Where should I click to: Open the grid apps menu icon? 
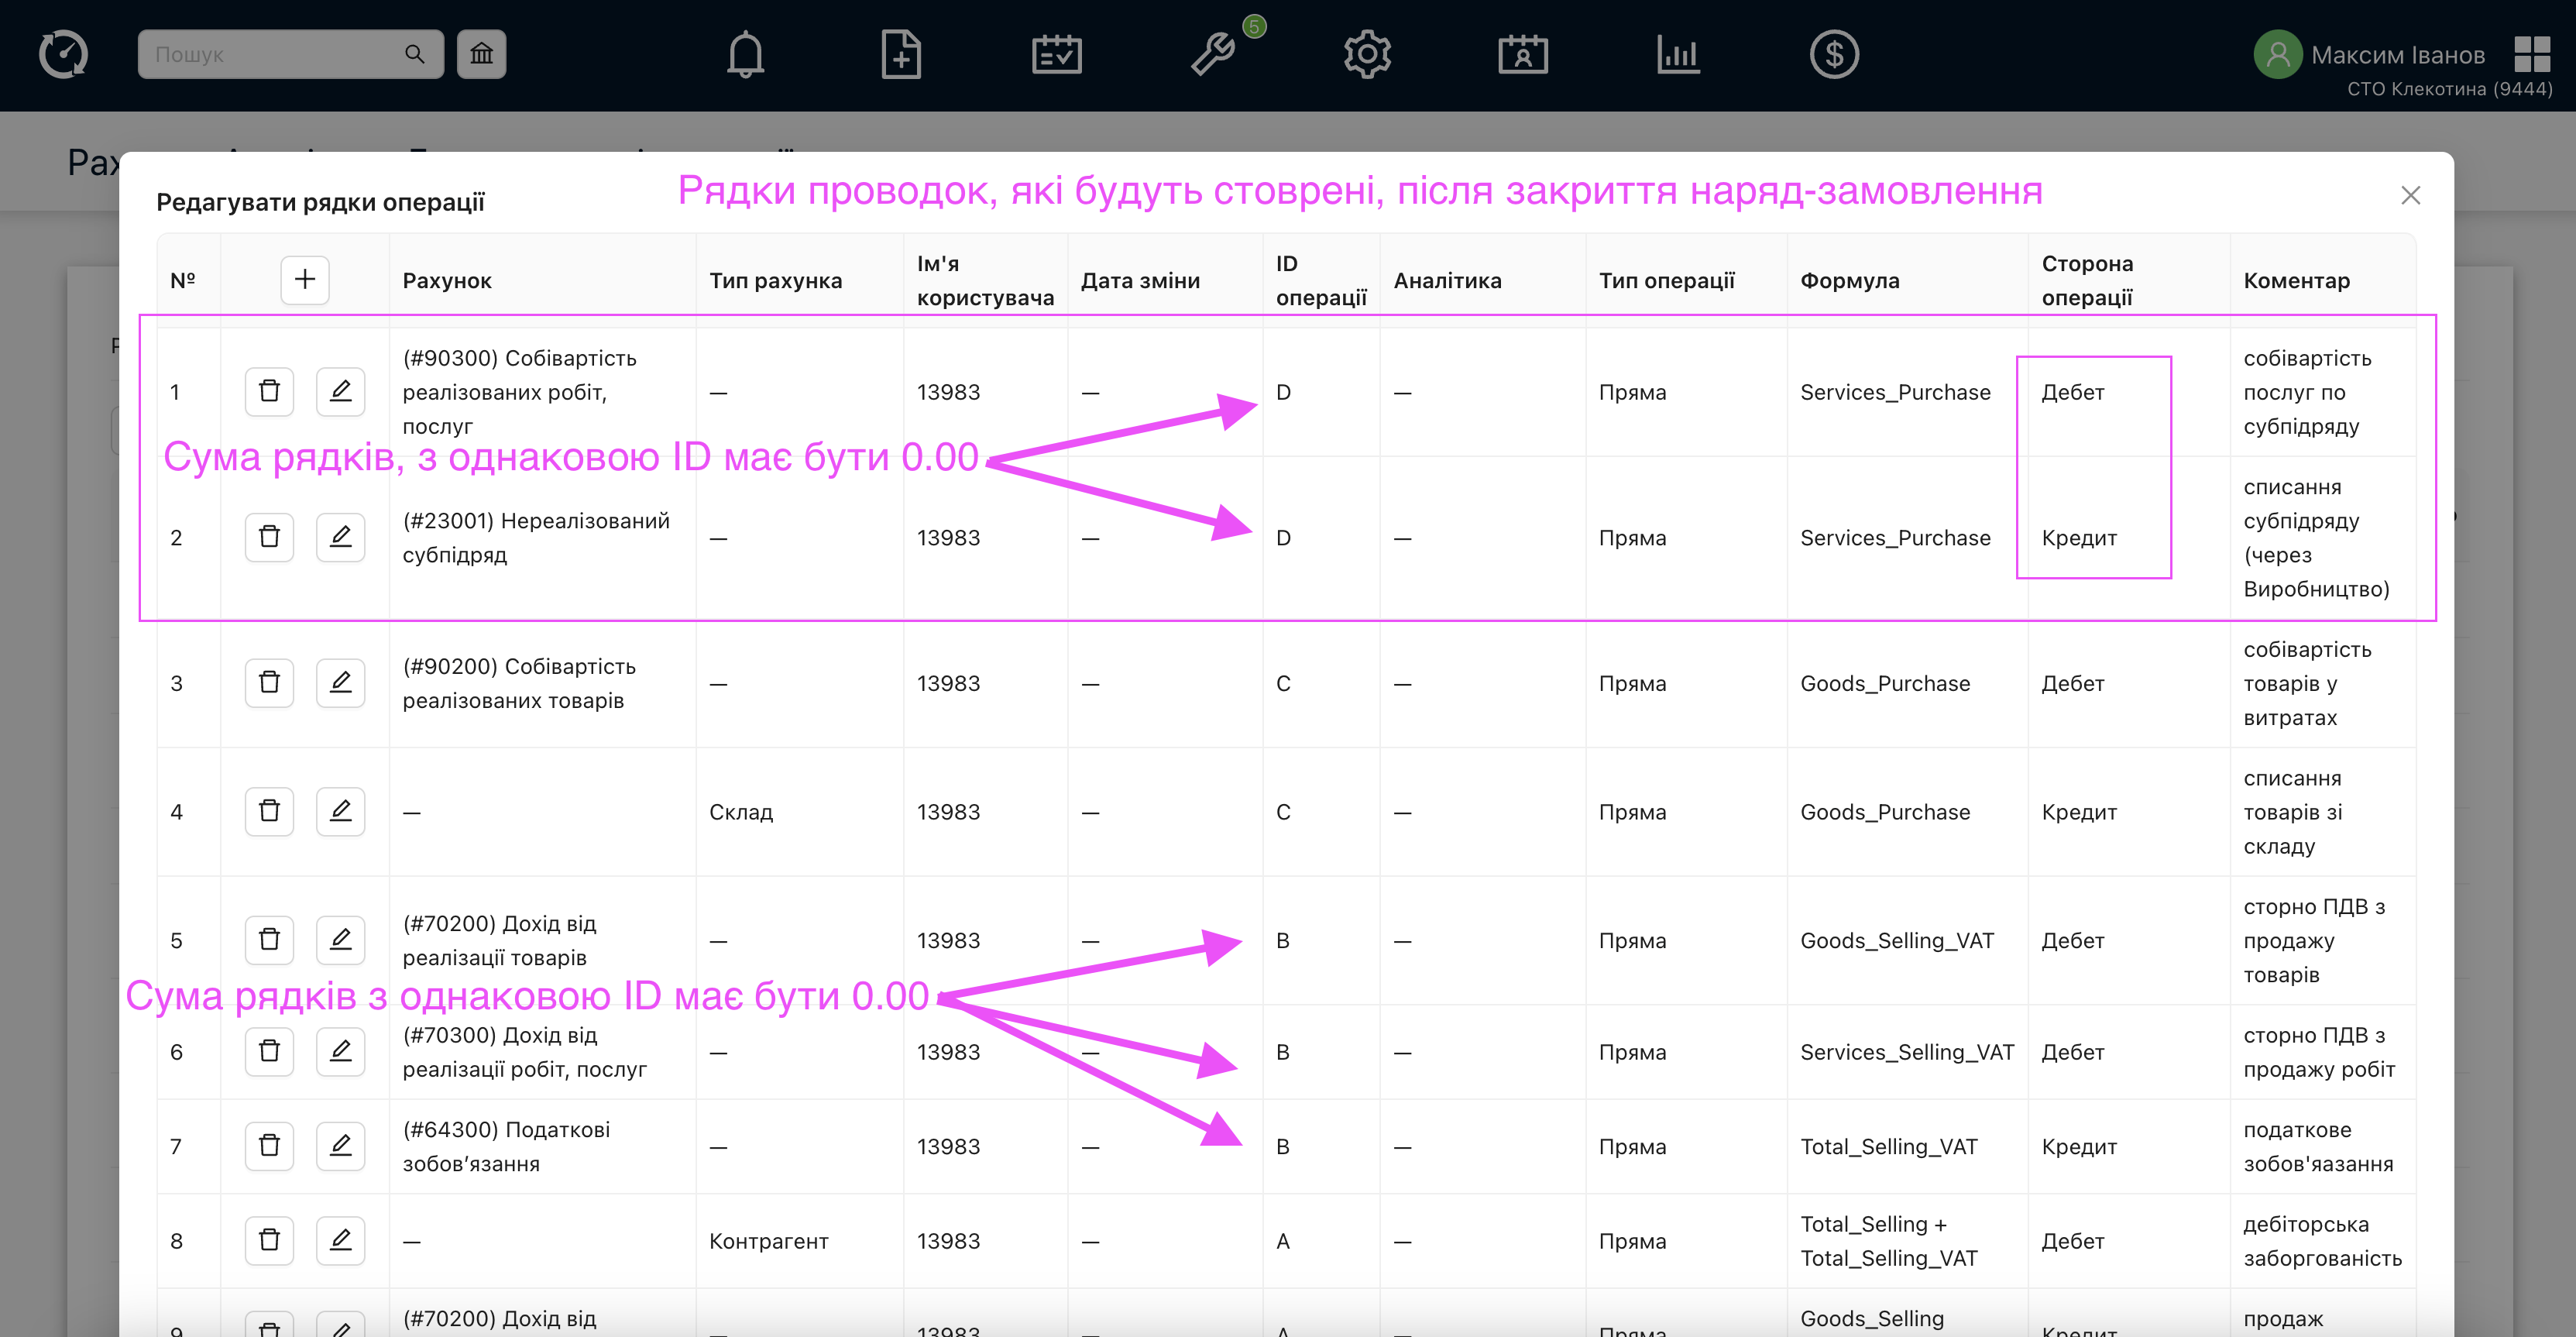point(2532,54)
